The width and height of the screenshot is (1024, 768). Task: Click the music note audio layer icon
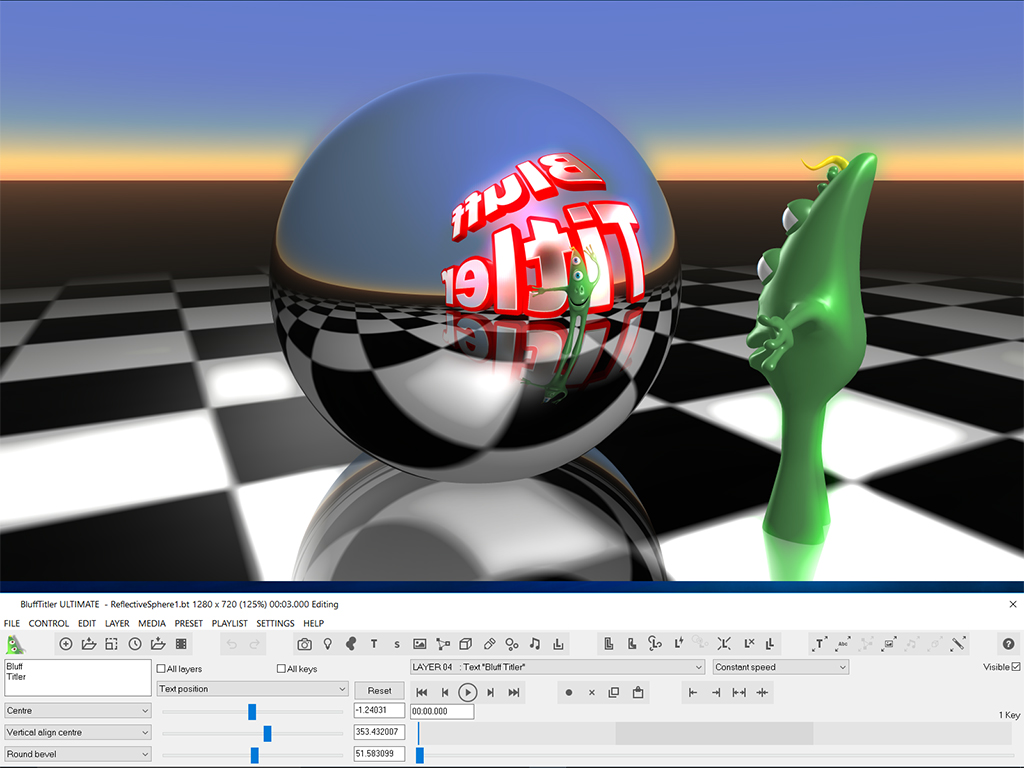point(535,644)
